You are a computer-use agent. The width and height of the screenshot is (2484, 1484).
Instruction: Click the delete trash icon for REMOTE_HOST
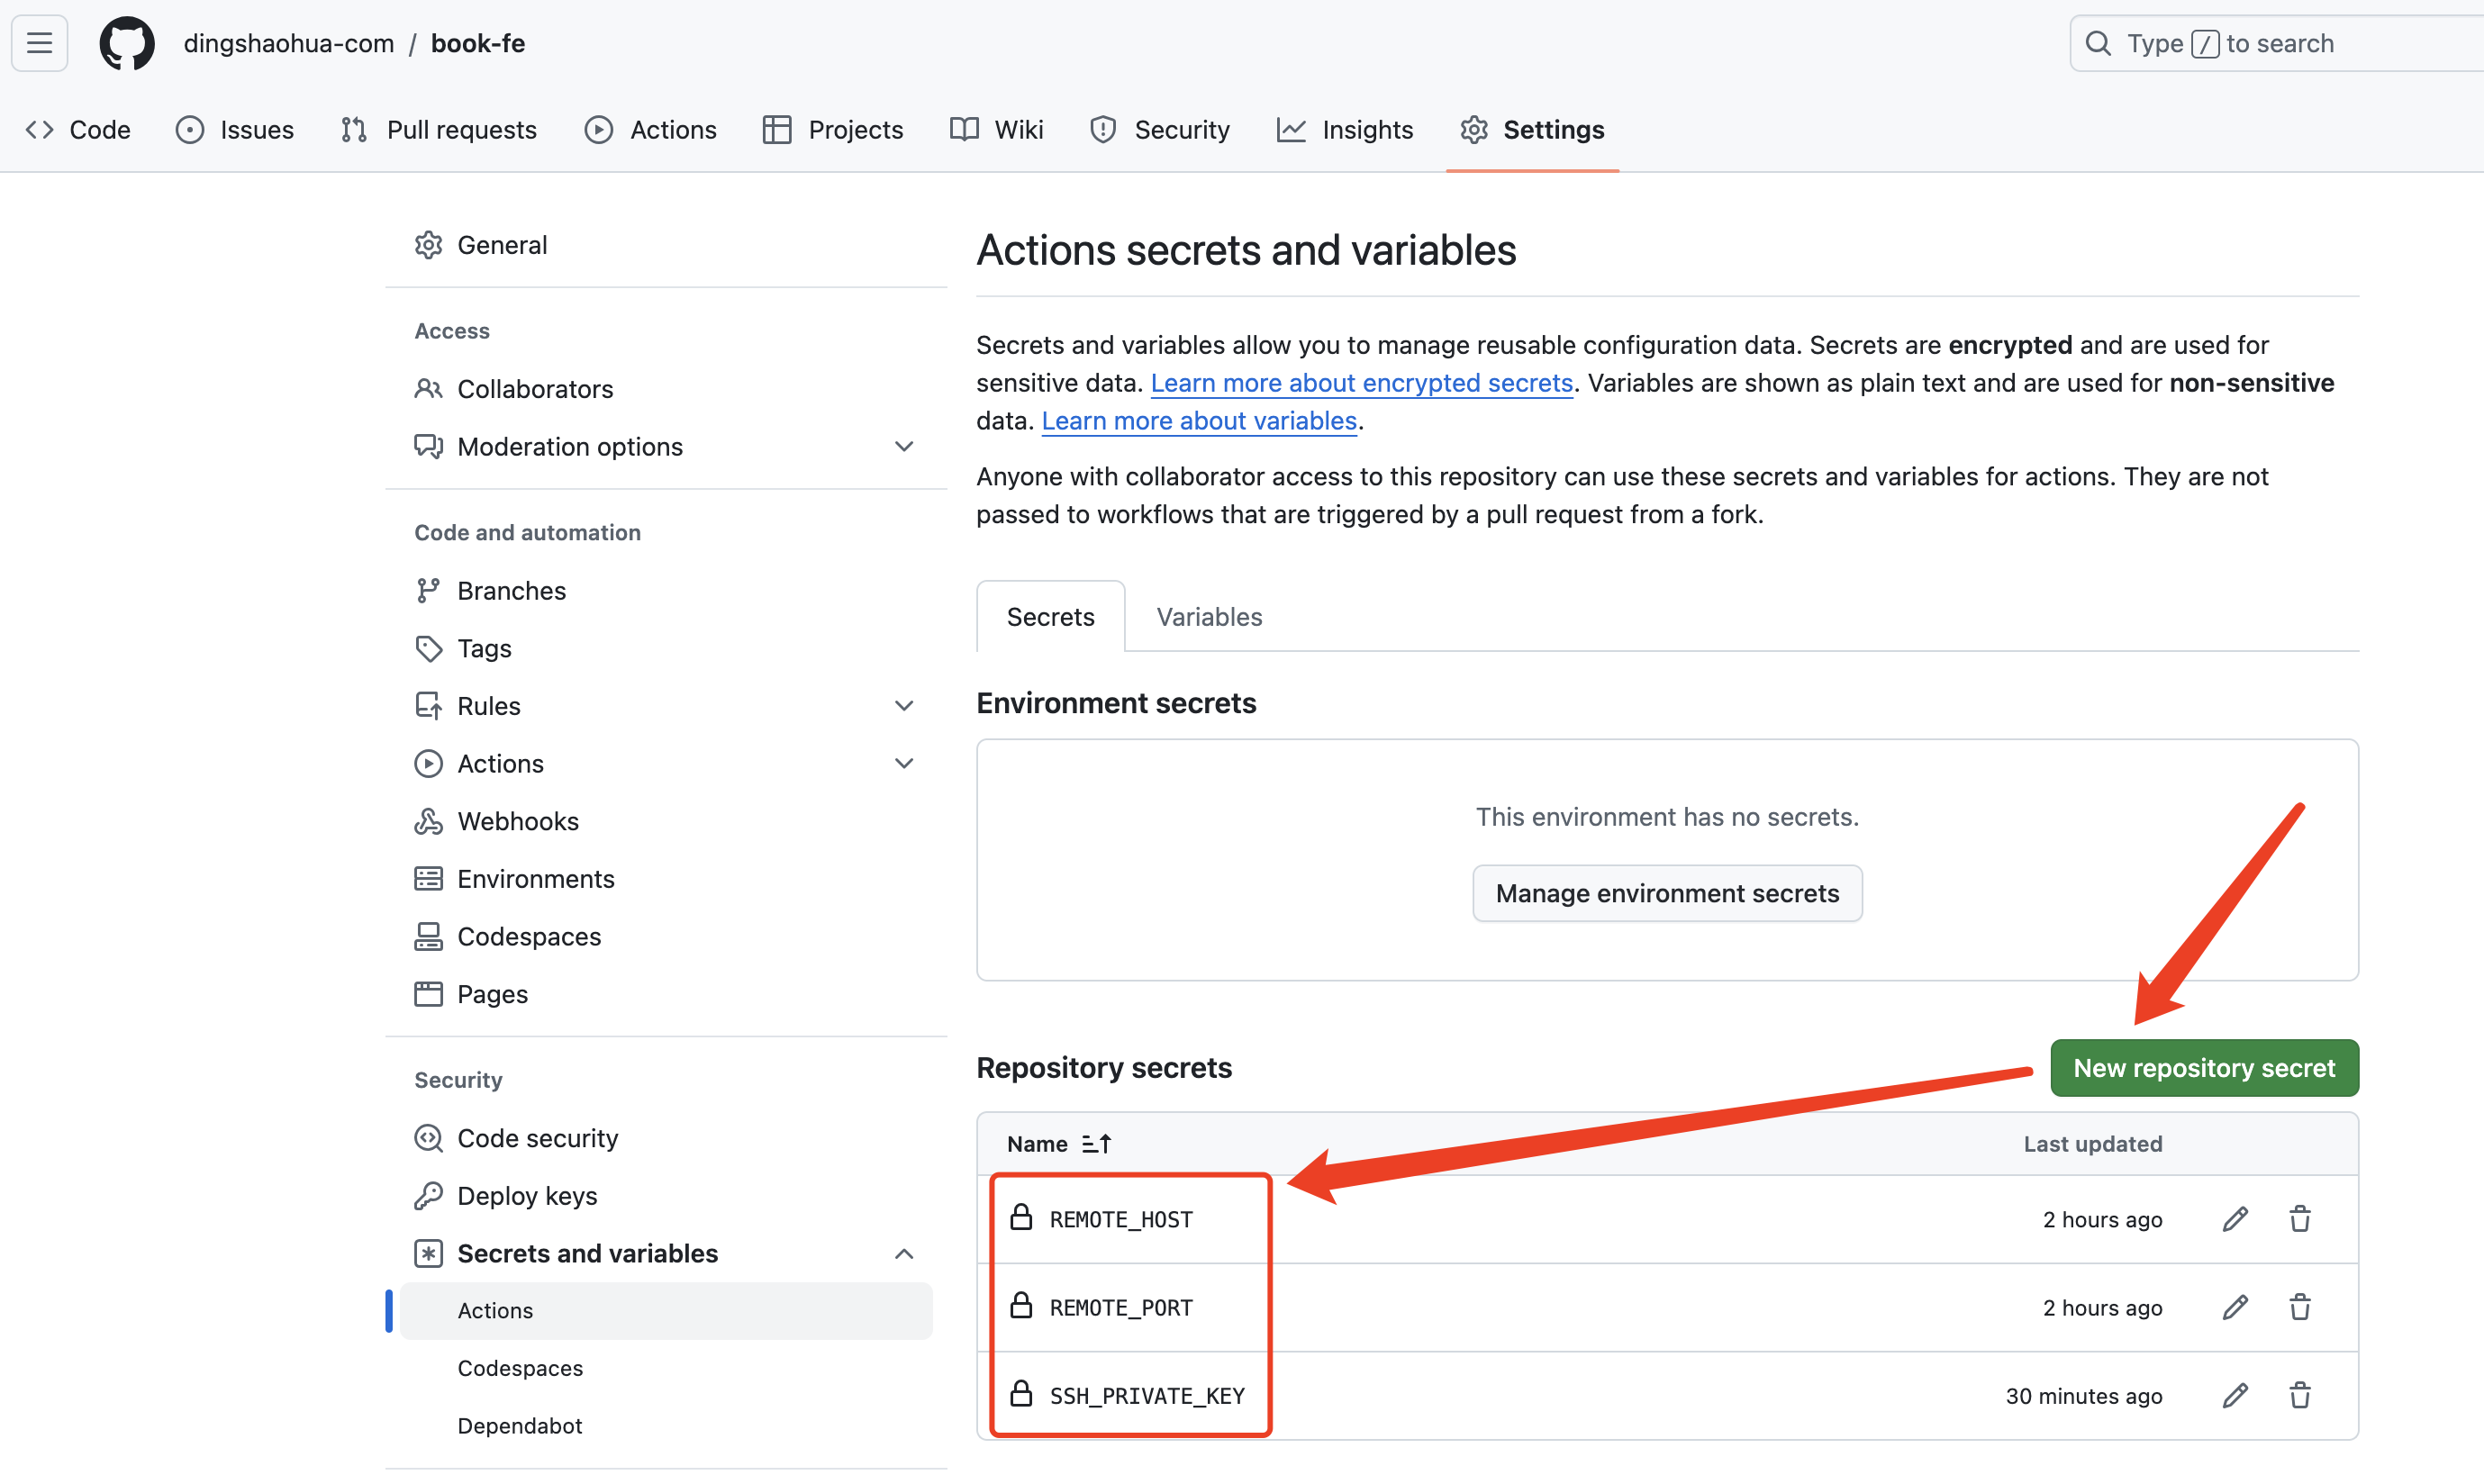point(2300,1219)
